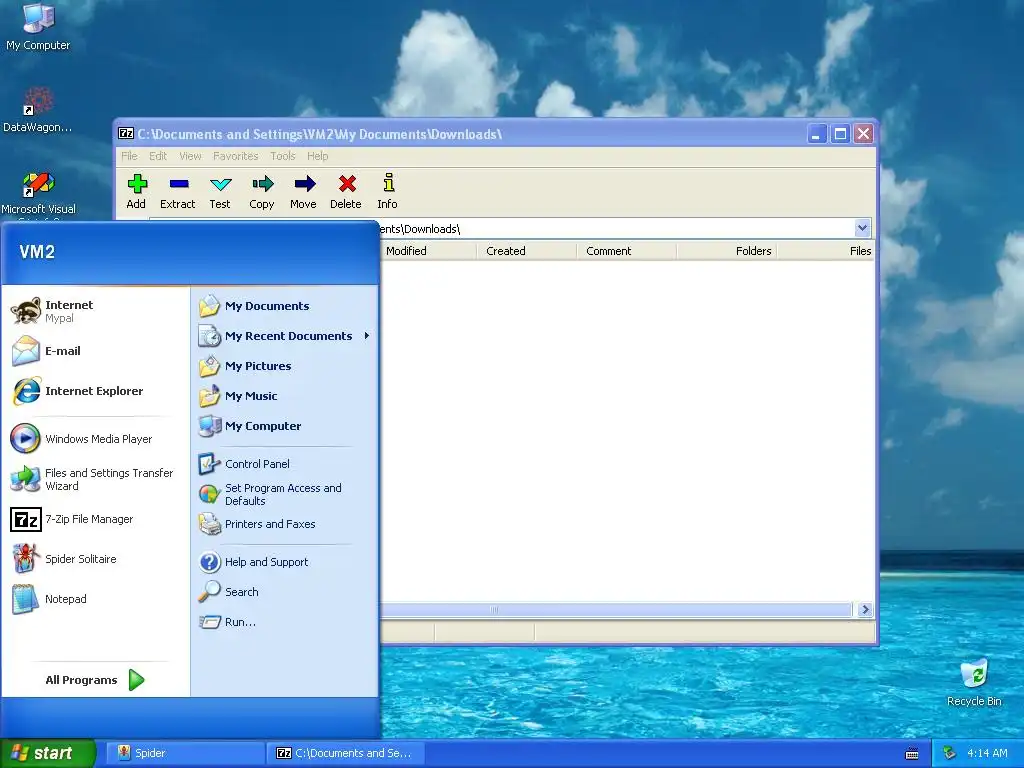The image size is (1024, 768).
Task: Open the Favorites menu in 7-Zip
Action: click(x=235, y=156)
